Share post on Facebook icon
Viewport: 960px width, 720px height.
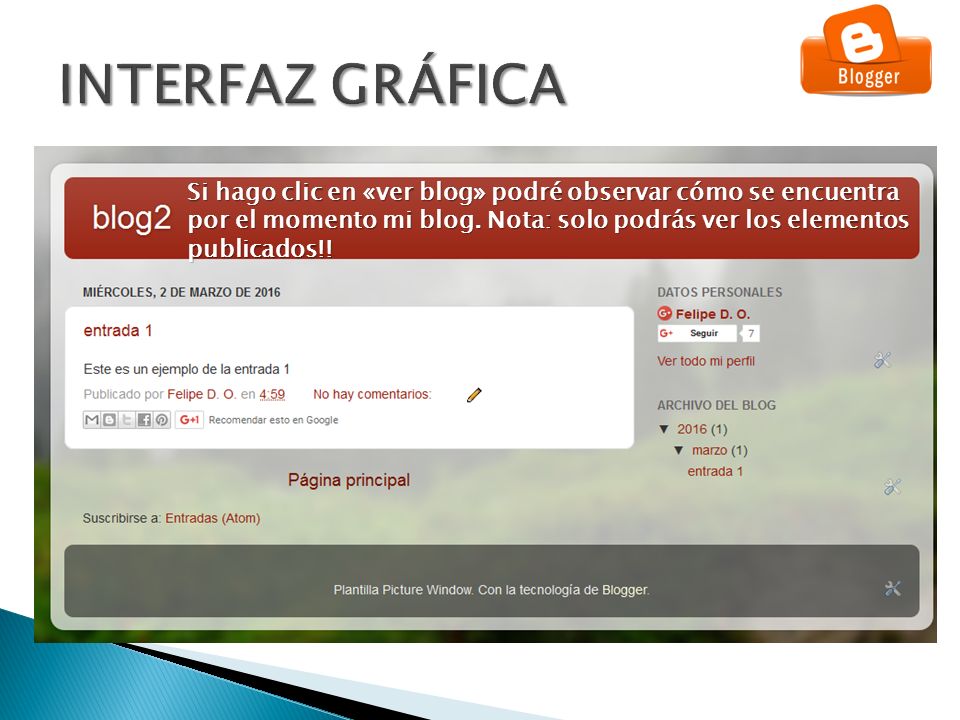click(x=144, y=419)
